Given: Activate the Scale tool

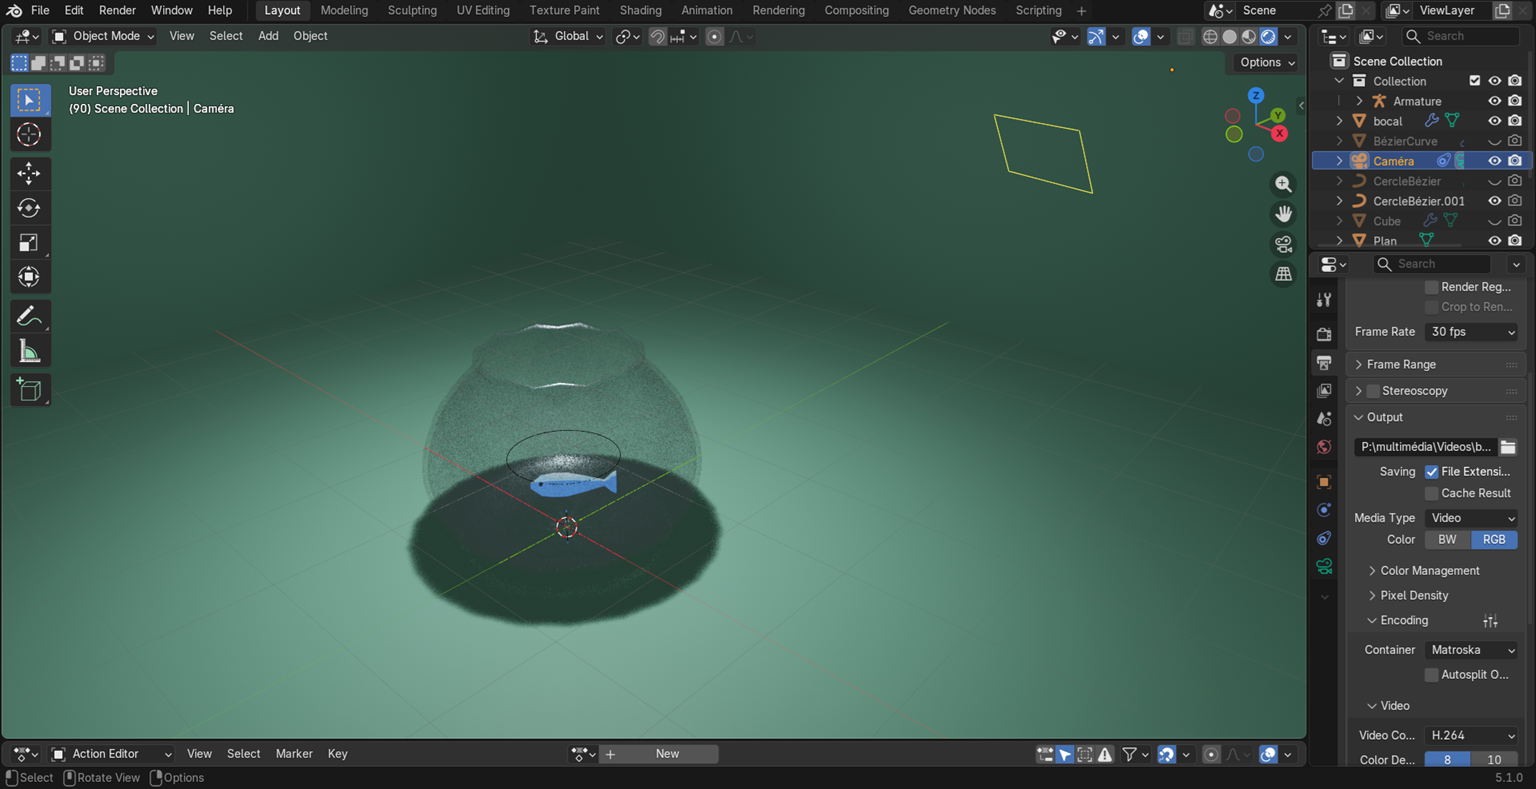Looking at the screenshot, I should click(28, 243).
